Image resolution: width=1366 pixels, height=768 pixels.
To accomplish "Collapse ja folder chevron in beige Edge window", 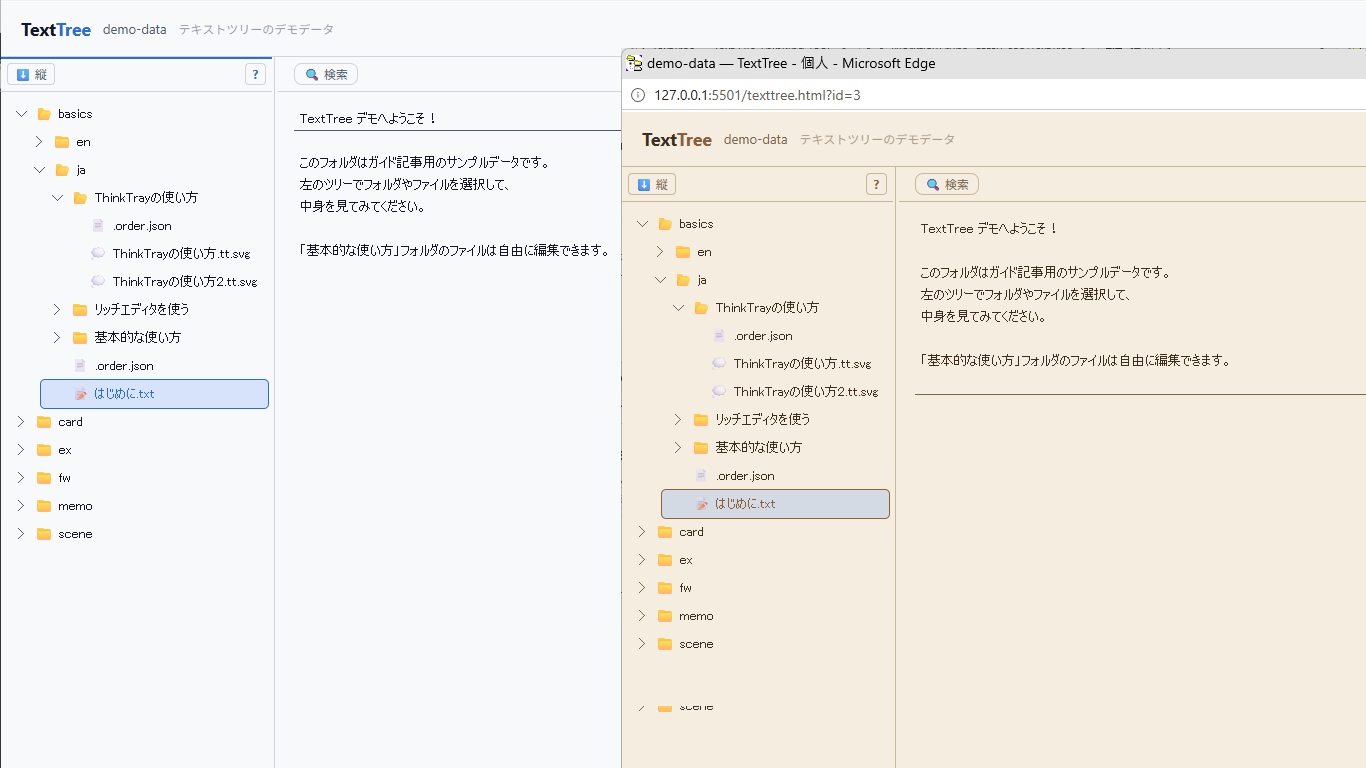I will [x=660, y=280].
